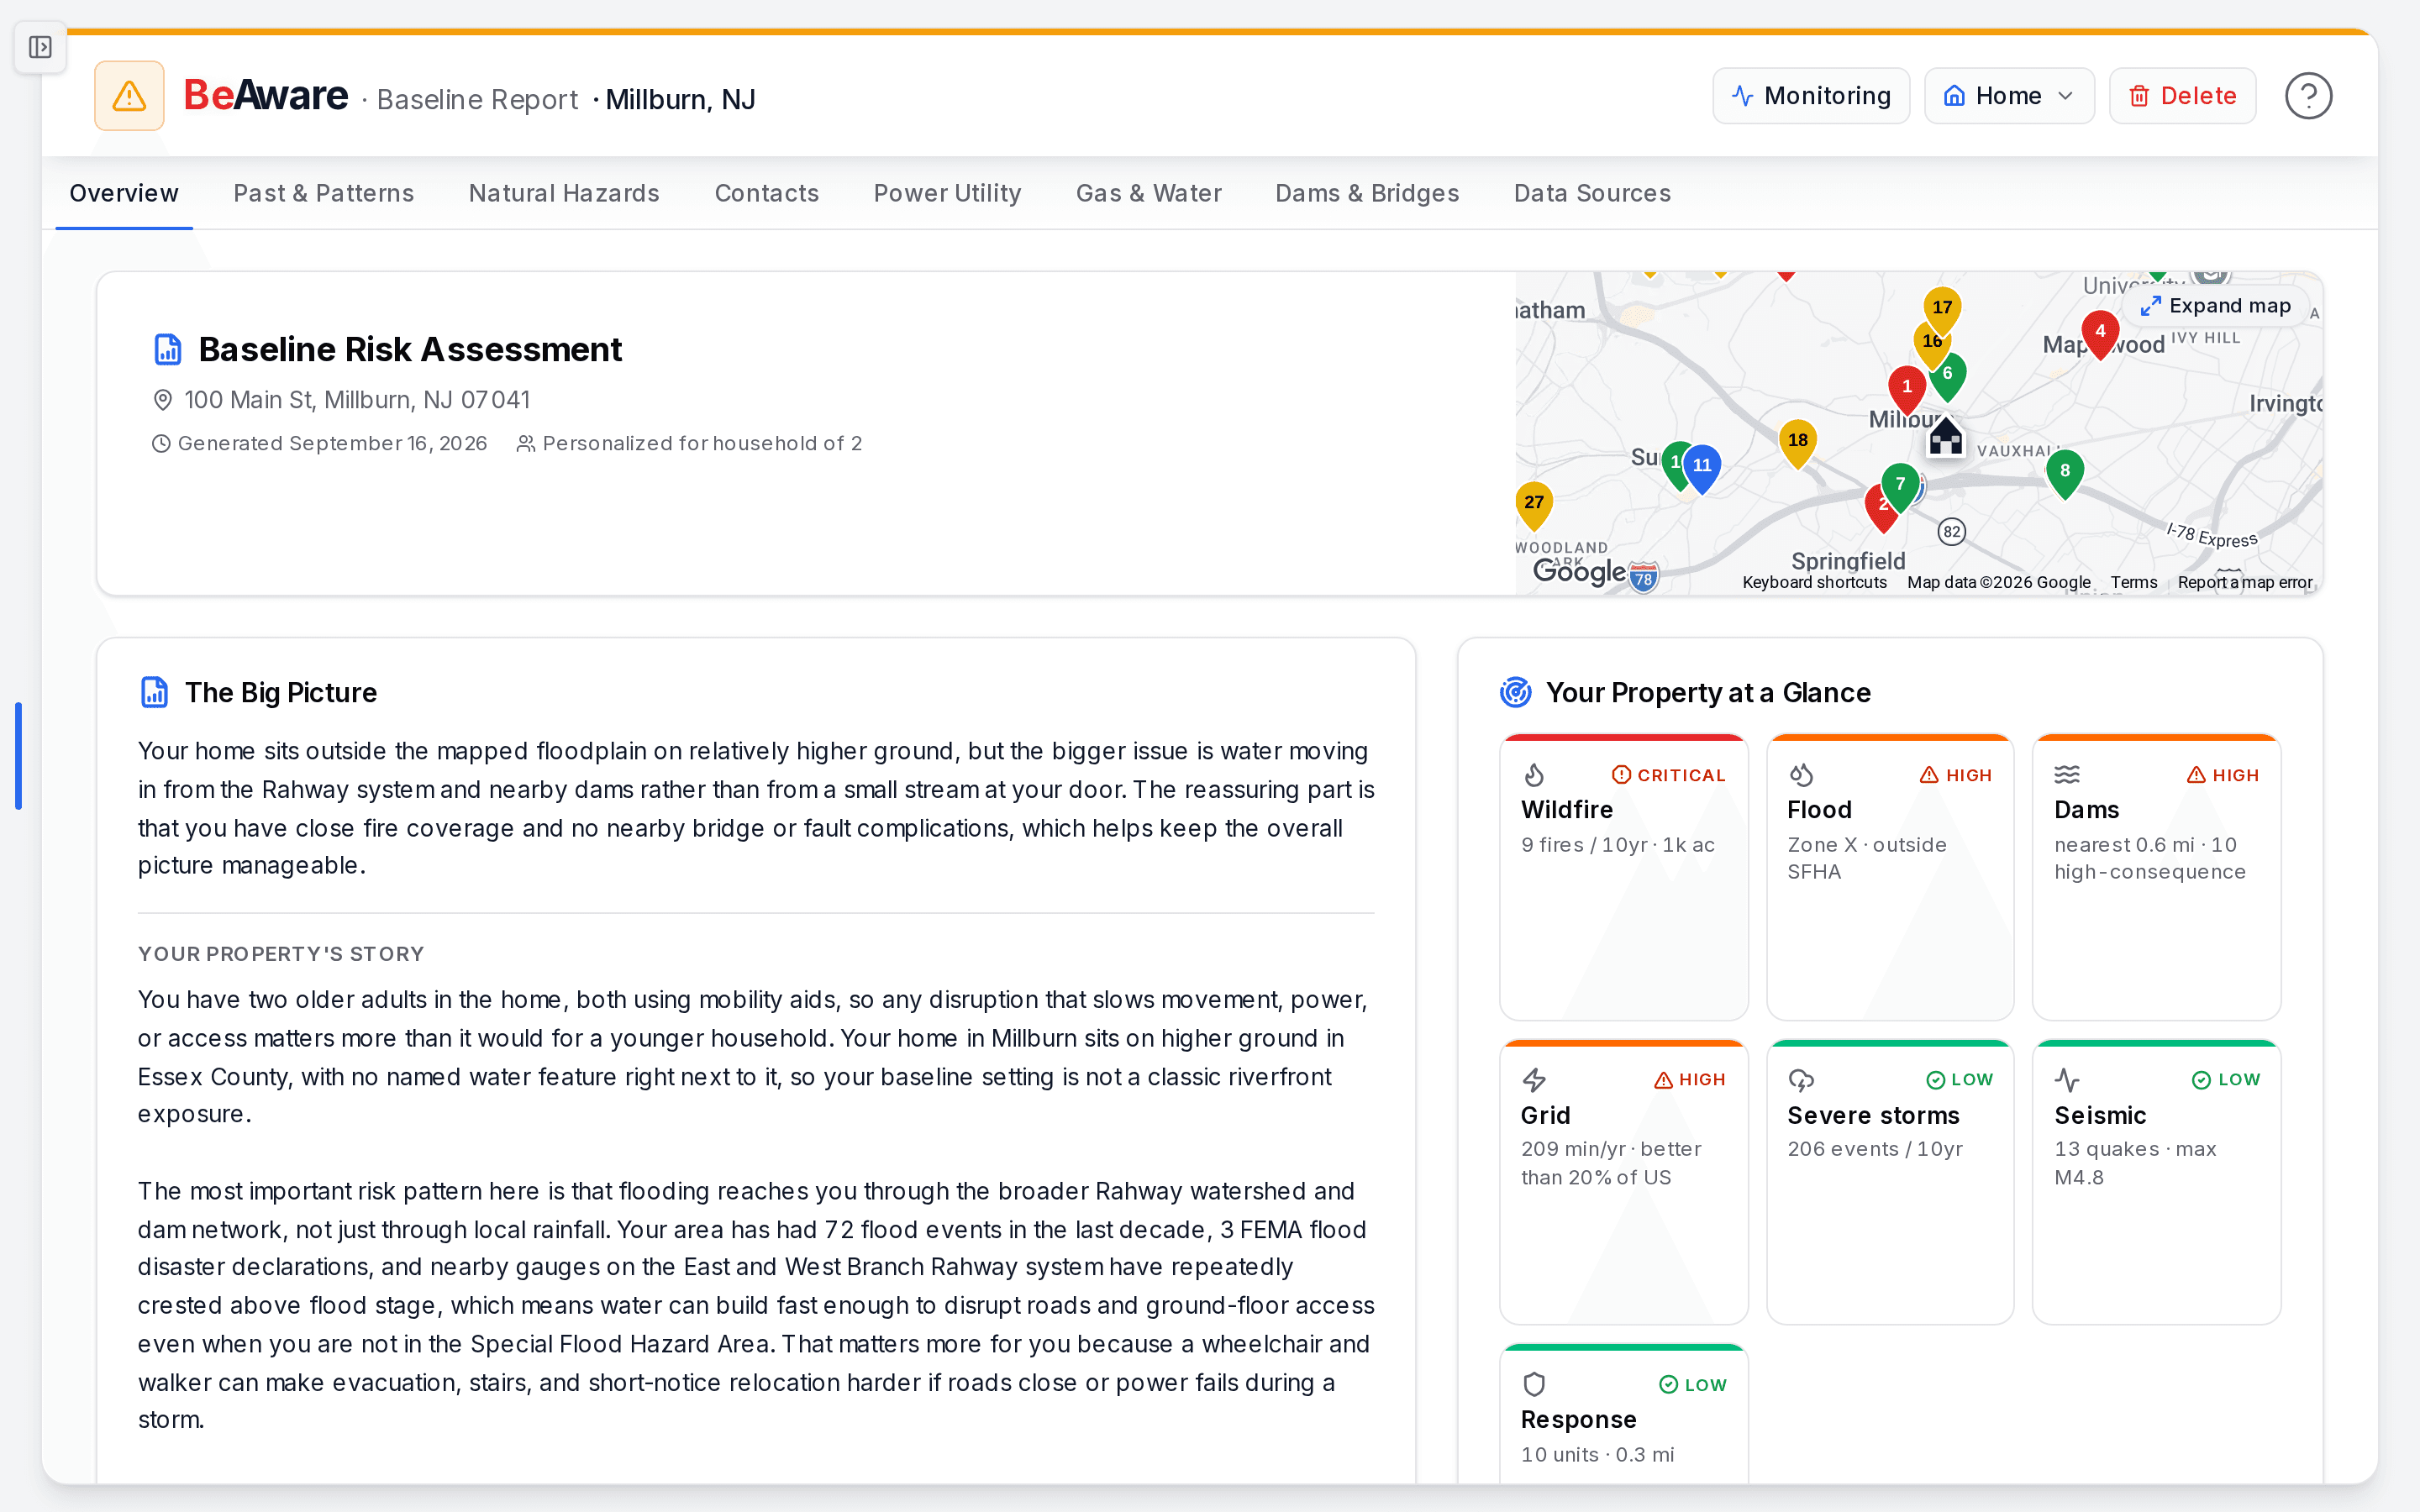Expand the map view
Image resolution: width=2420 pixels, height=1512 pixels.
click(x=2216, y=306)
